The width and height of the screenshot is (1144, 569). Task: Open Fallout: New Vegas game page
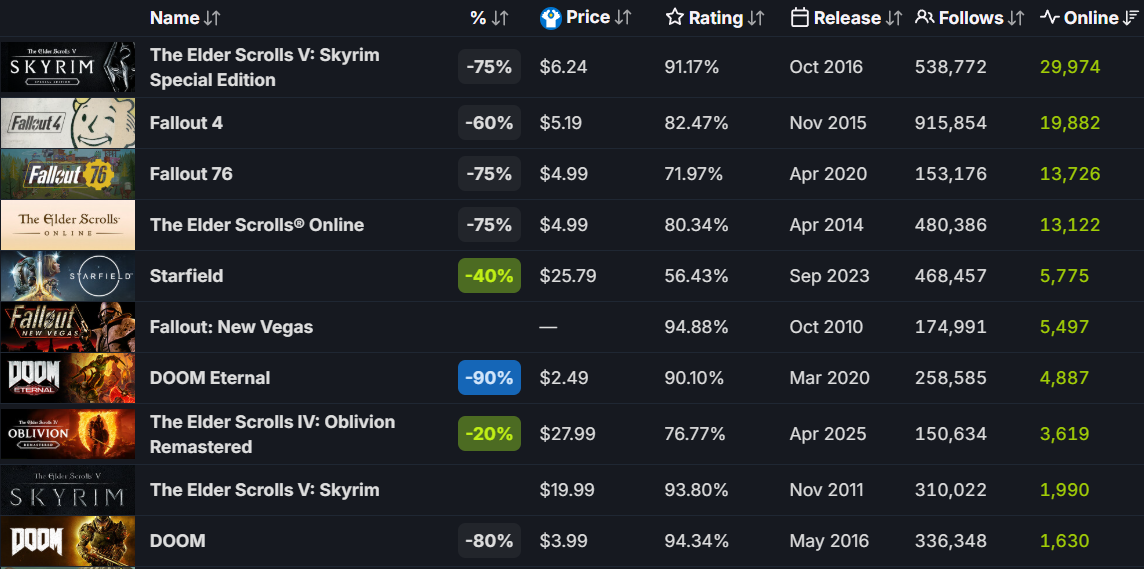(x=231, y=327)
